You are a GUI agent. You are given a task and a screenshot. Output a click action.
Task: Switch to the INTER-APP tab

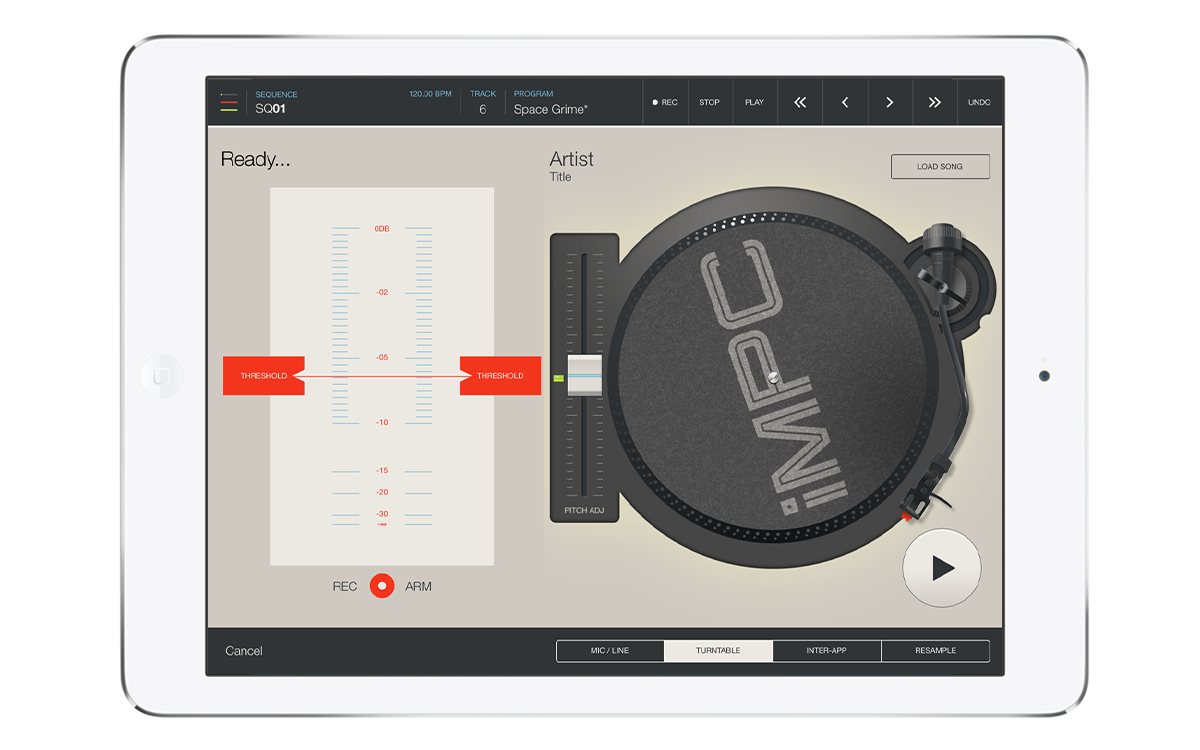(826, 651)
